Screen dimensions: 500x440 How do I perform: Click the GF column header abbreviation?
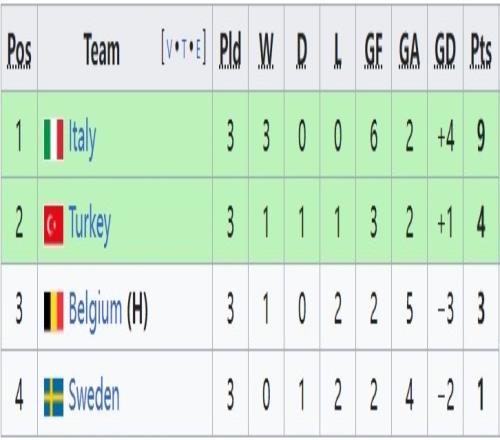[x=373, y=50]
